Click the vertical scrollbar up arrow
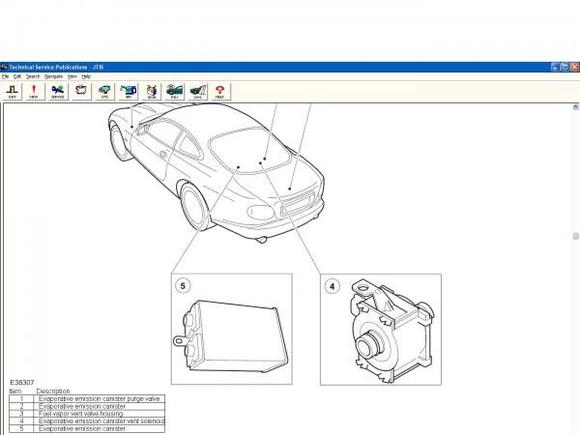The width and height of the screenshot is (580, 435). [x=576, y=107]
